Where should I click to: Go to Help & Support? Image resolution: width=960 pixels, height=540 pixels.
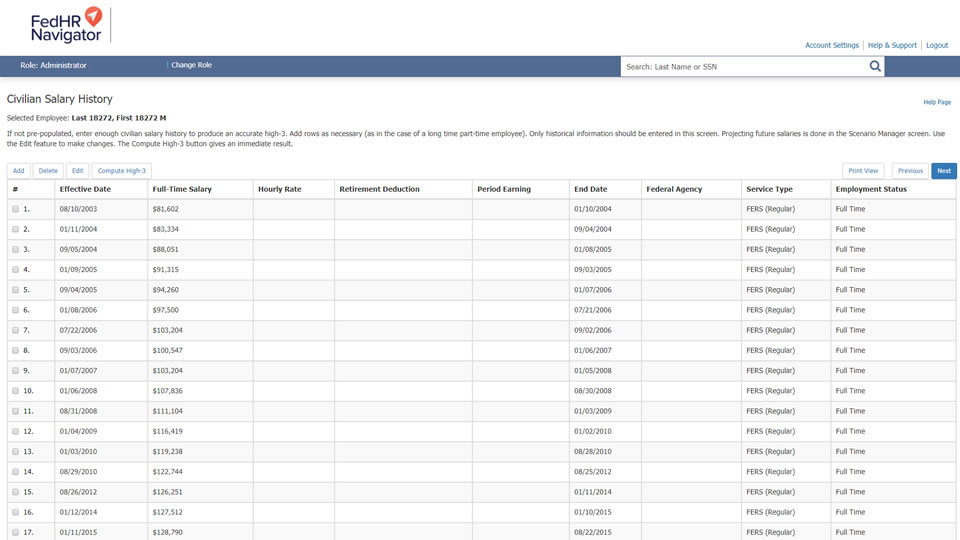tap(892, 45)
